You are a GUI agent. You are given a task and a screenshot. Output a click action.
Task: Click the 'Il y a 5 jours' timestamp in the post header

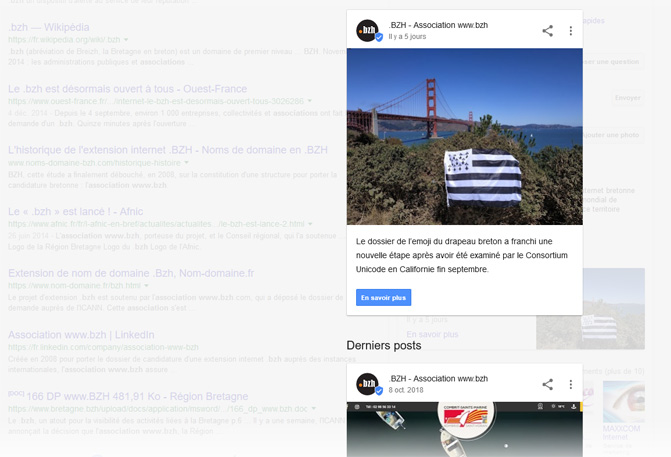pos(407,37)
